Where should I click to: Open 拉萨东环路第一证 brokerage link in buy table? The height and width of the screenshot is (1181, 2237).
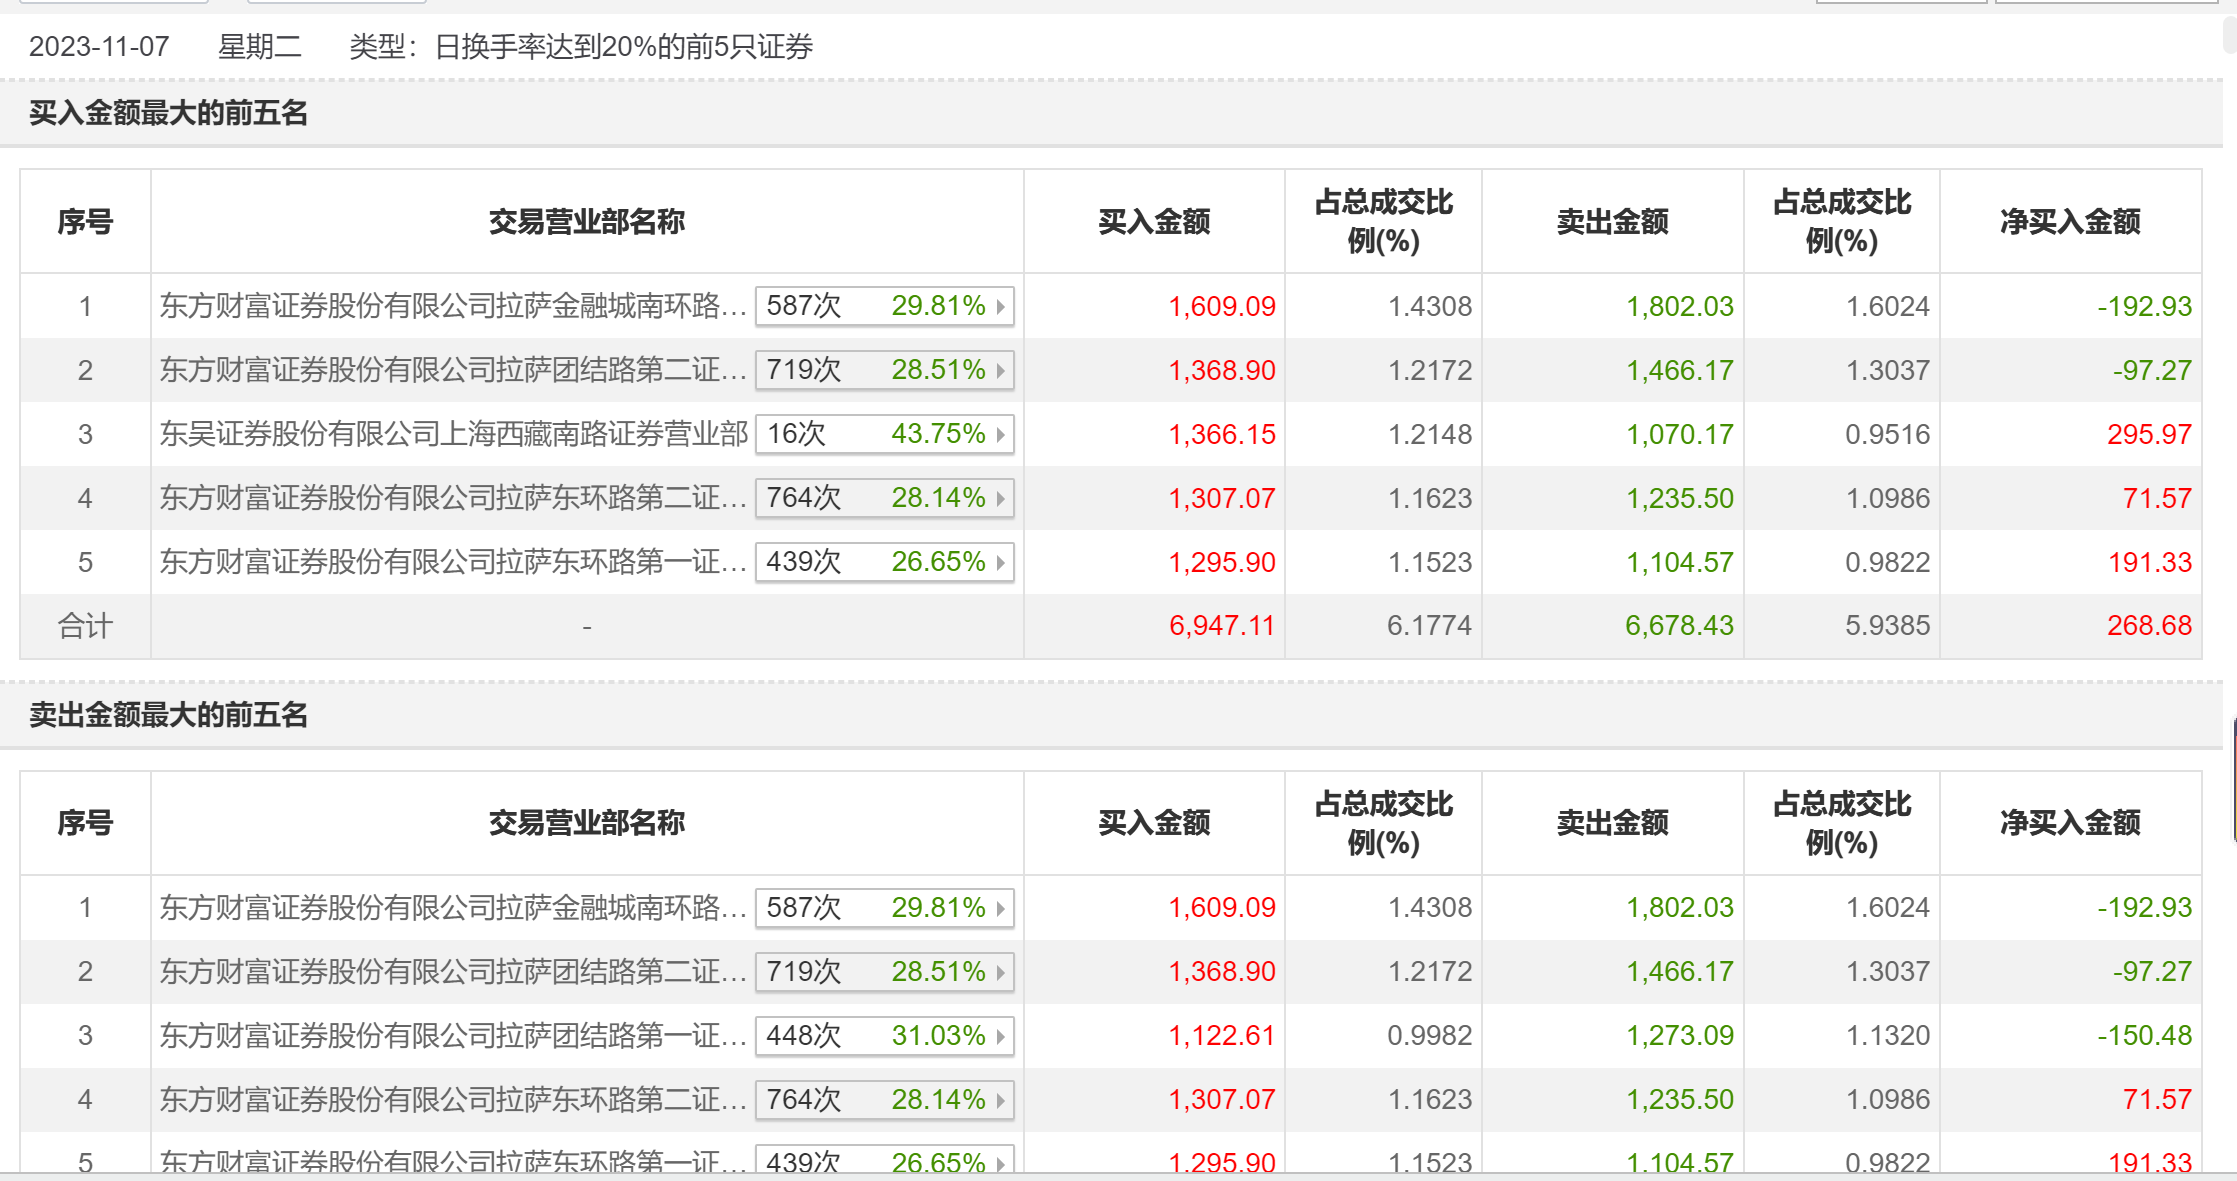click(x=453, y=562)
